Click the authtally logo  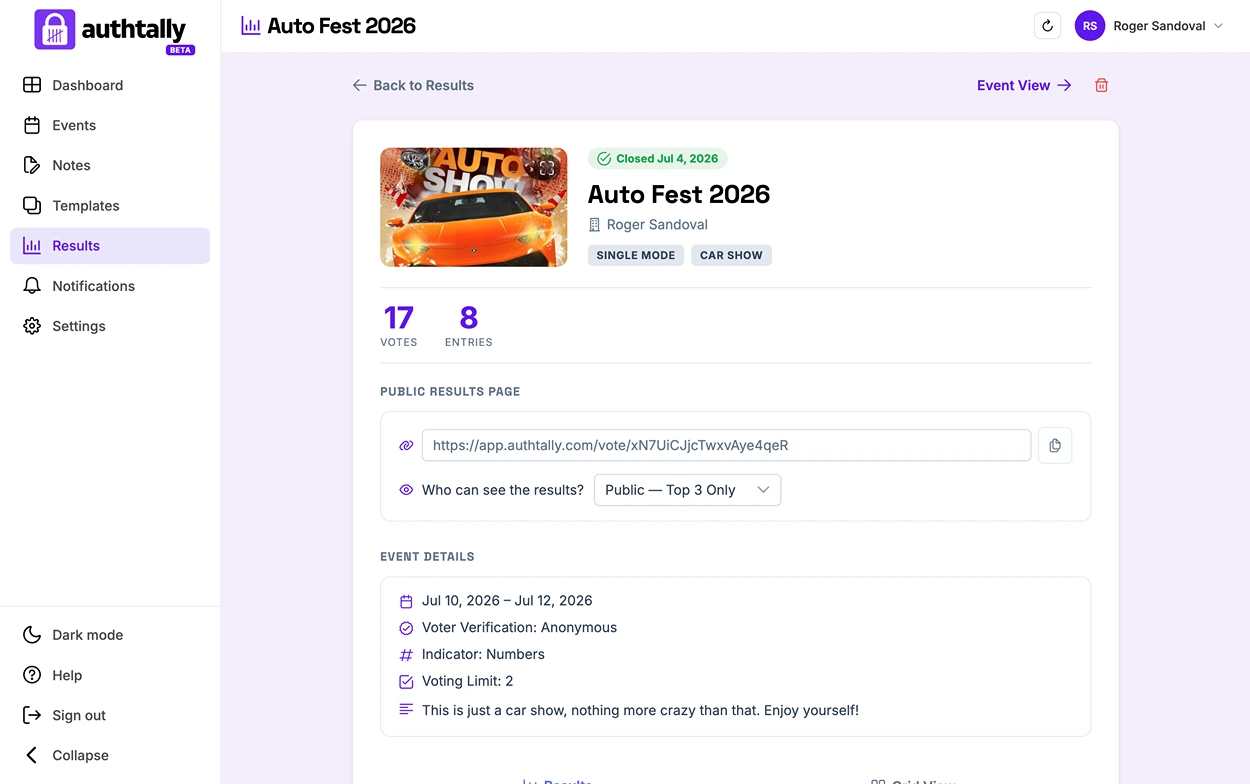pyautogui.click(x=114, y=30)
